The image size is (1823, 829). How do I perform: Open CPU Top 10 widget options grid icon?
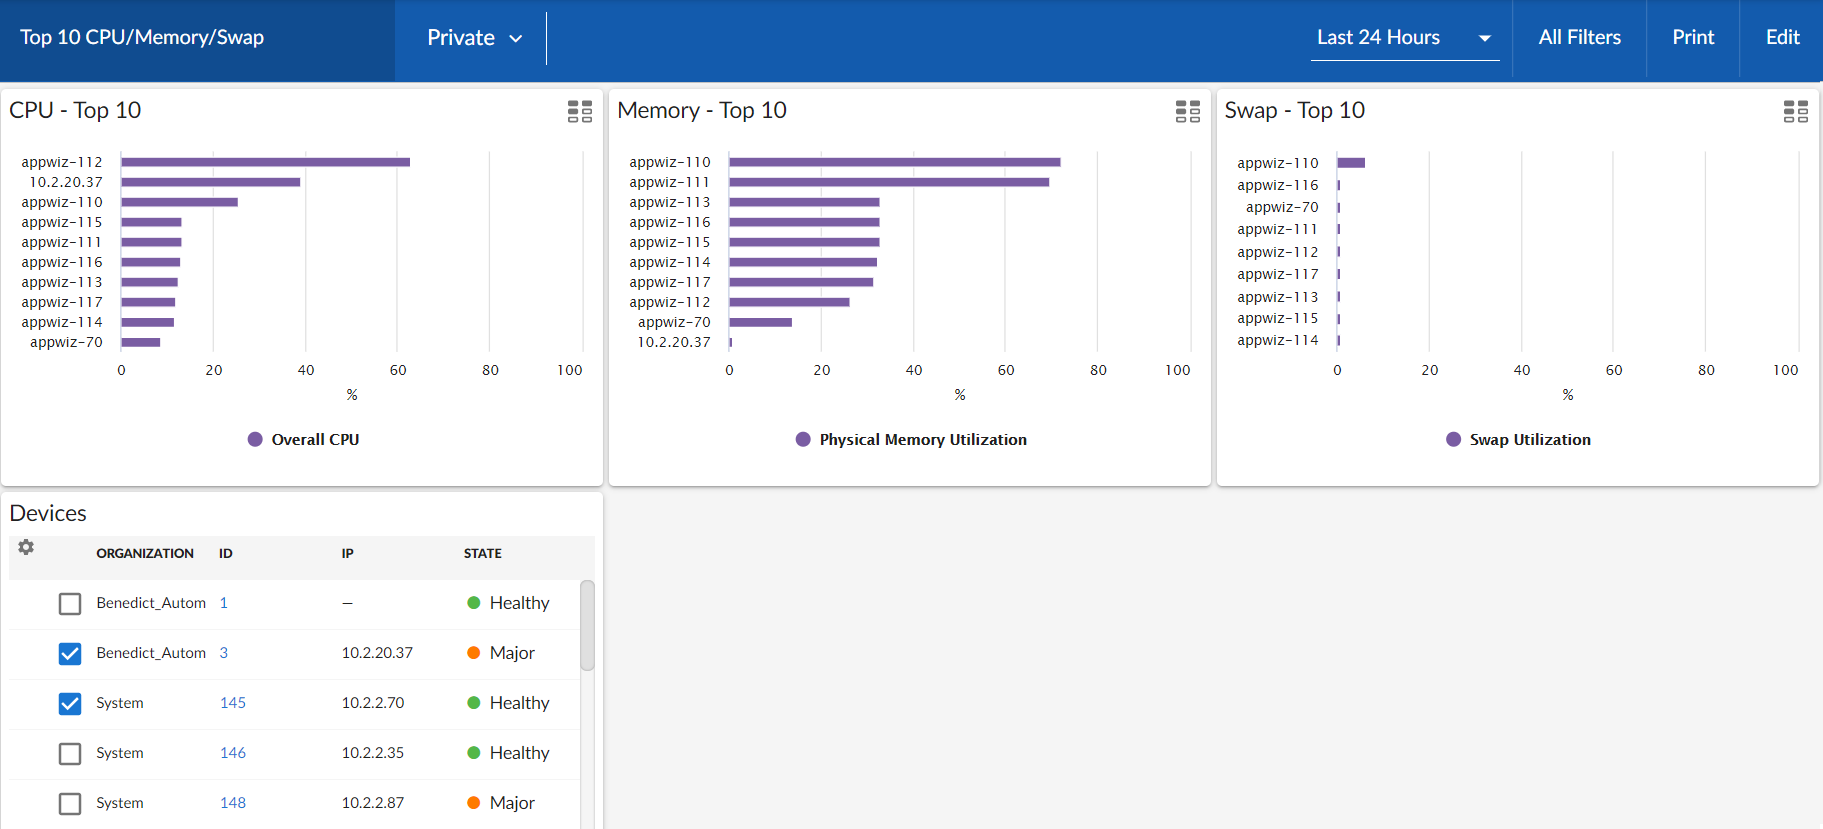click(580, 111)
